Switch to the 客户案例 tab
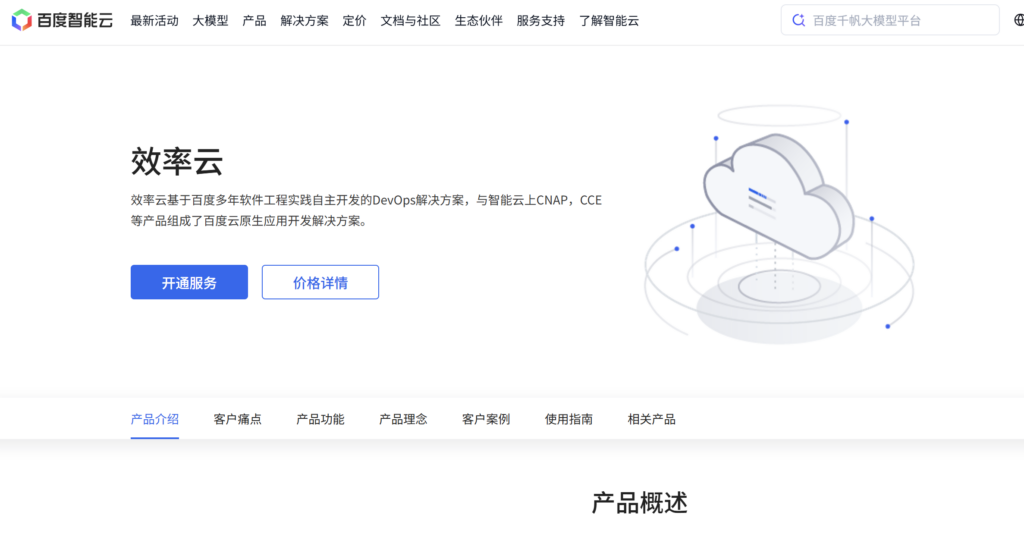Image resolution: width=1024 pixels, height=534 pixels. tap(486, 419)
